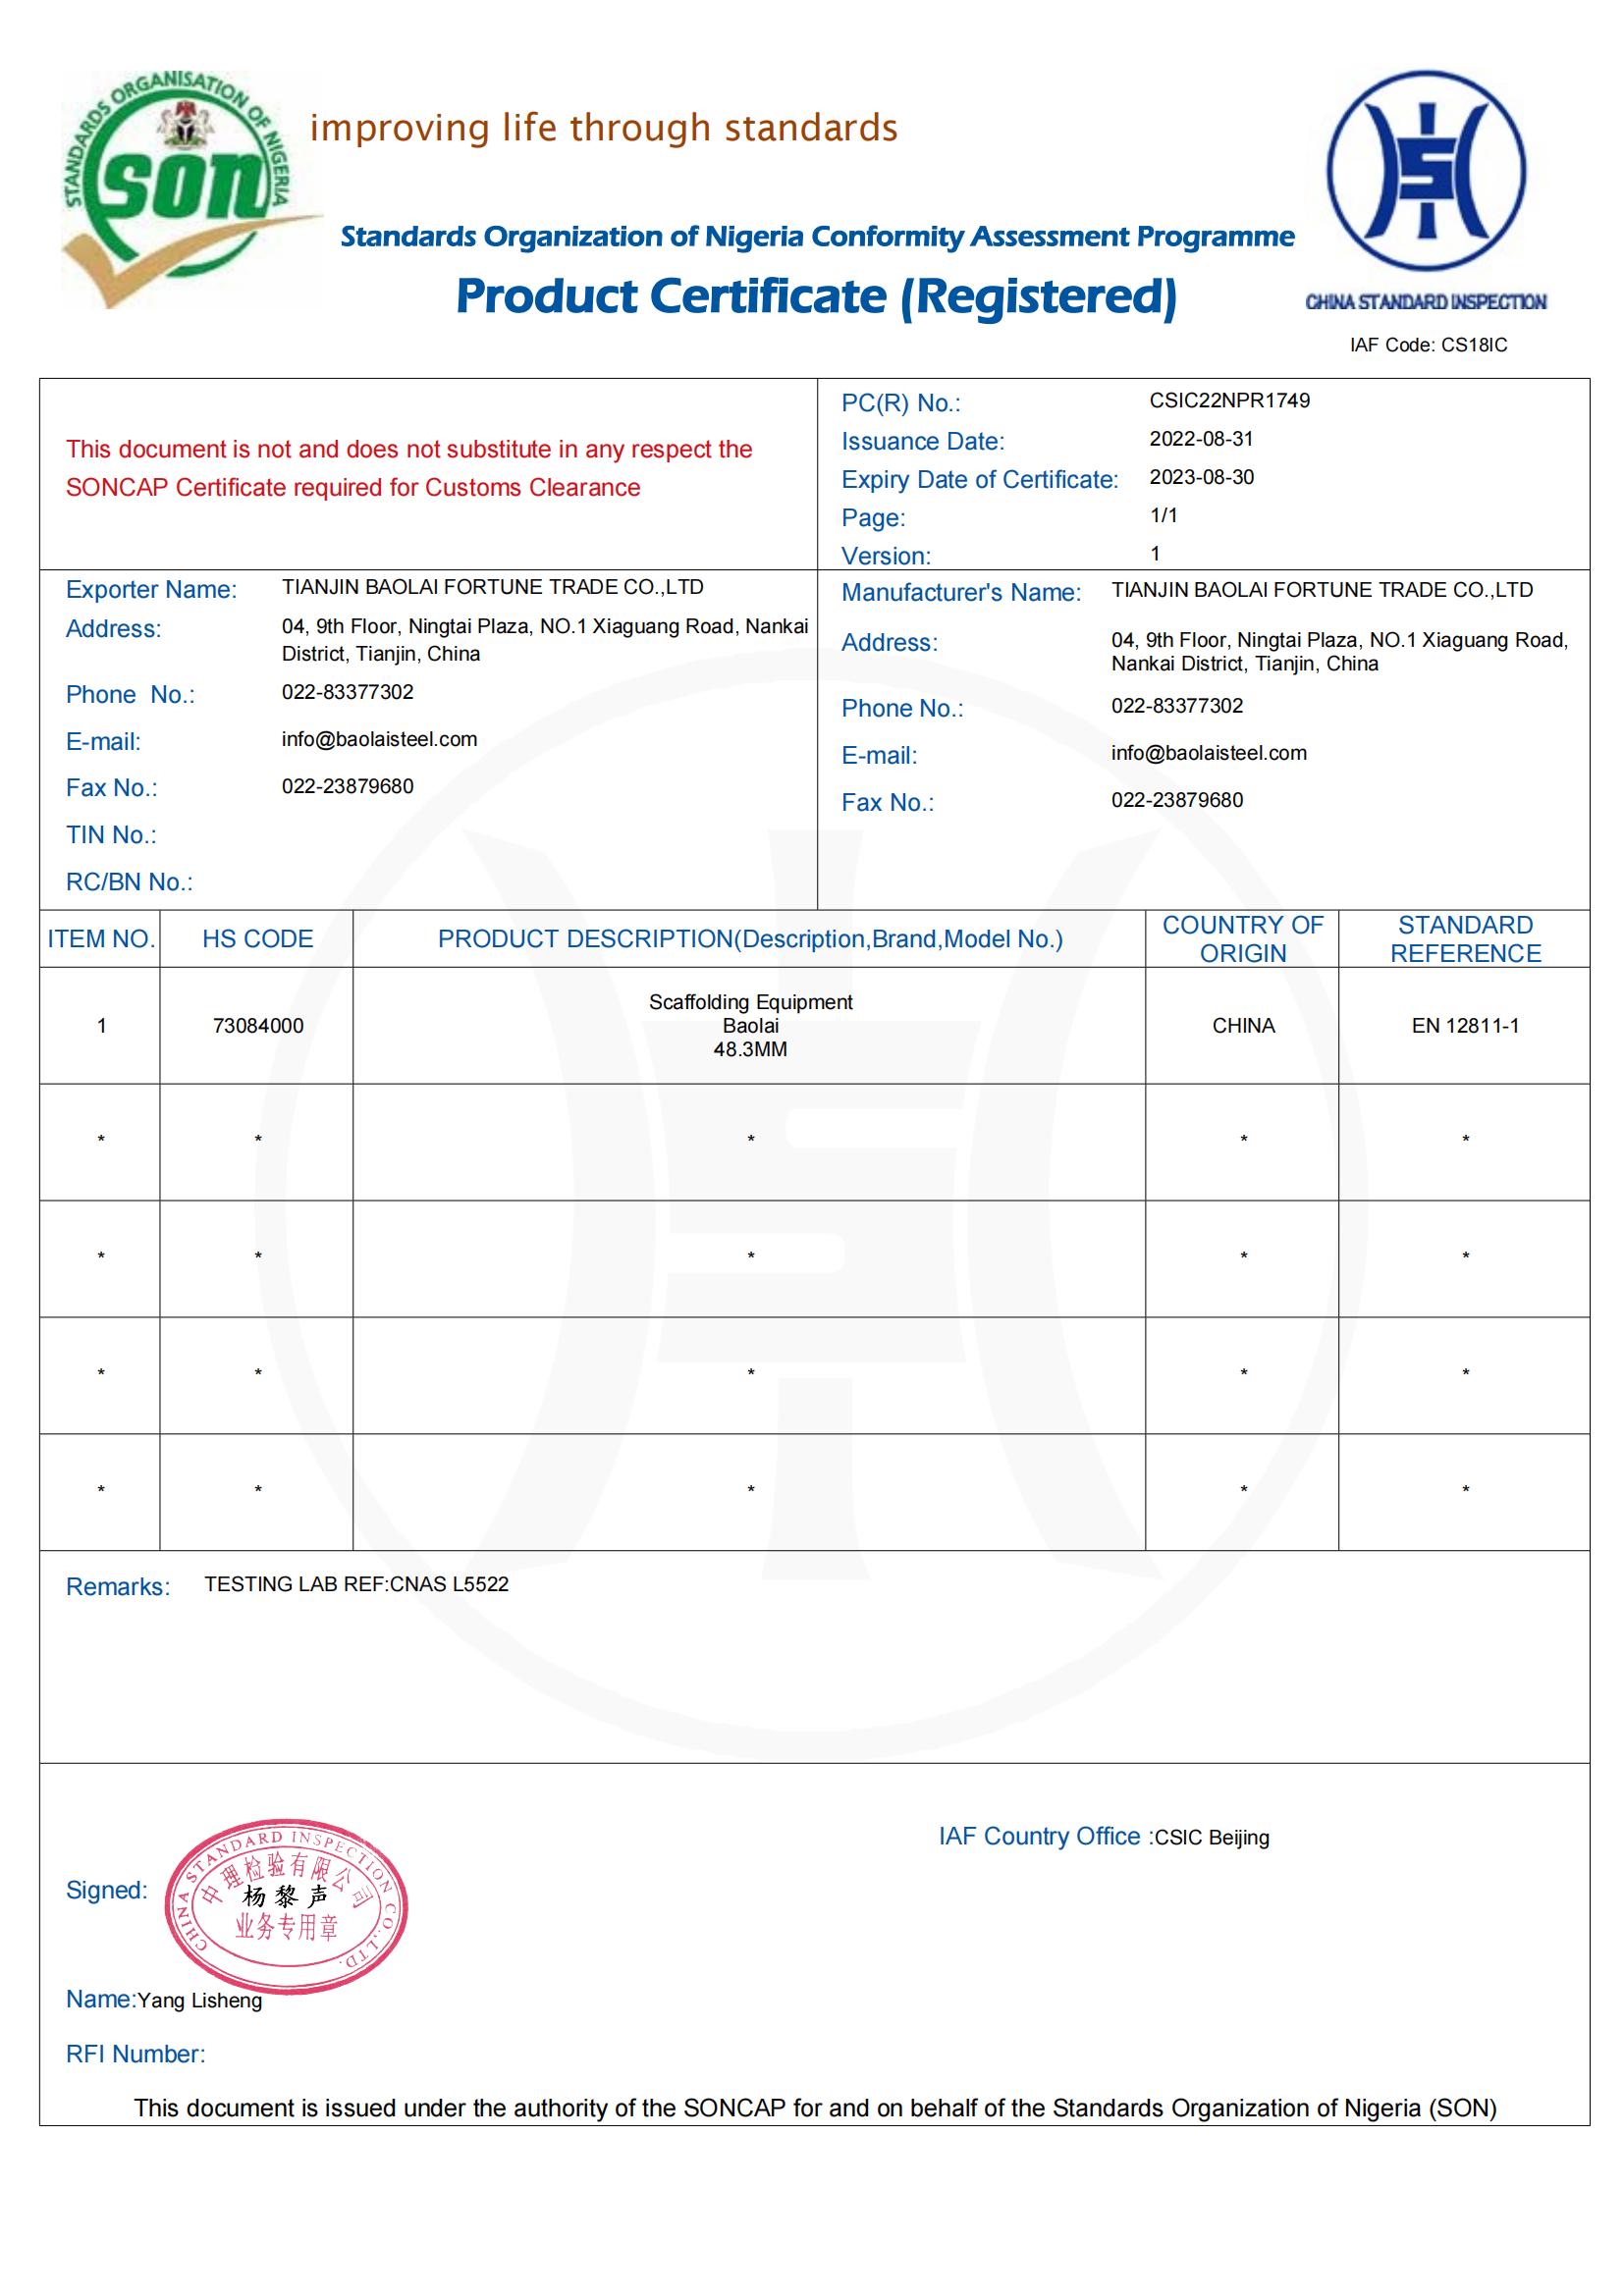Click expiry date 2023-08-30

pyautogui.click(x=1201, y=477)
